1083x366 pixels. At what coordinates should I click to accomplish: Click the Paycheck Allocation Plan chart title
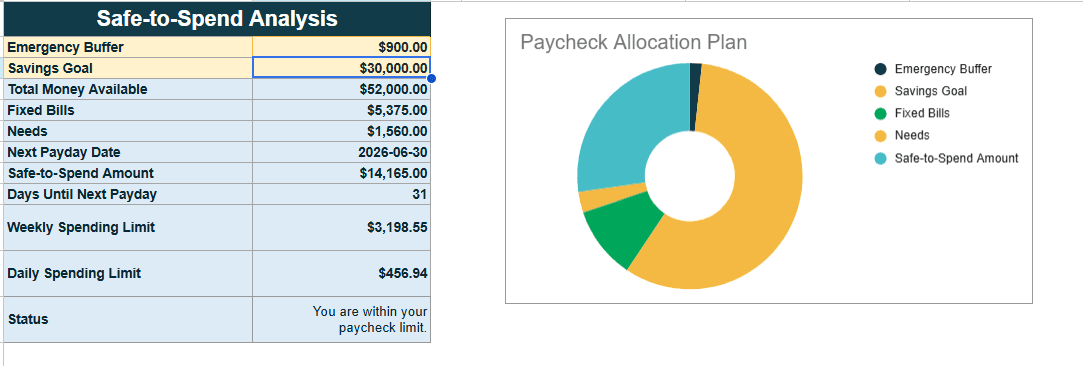tap(633, 42)
